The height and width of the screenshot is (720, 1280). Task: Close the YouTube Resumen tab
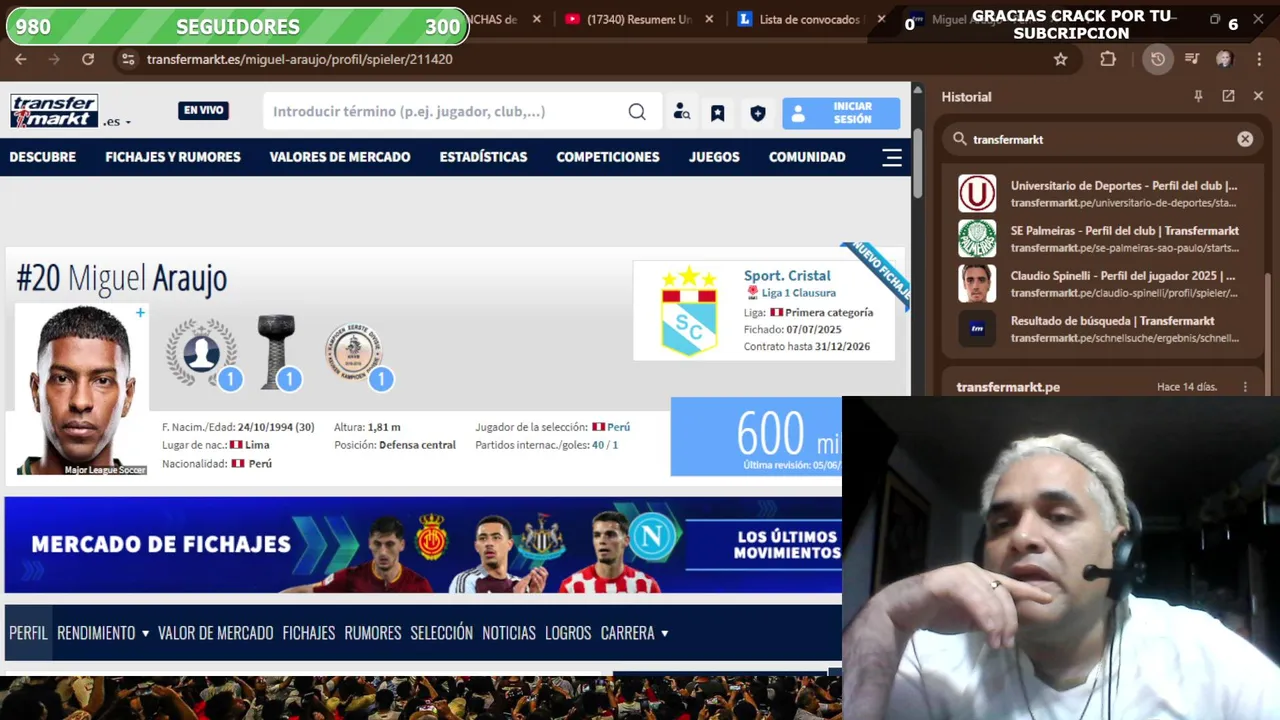tap(709, 19)
